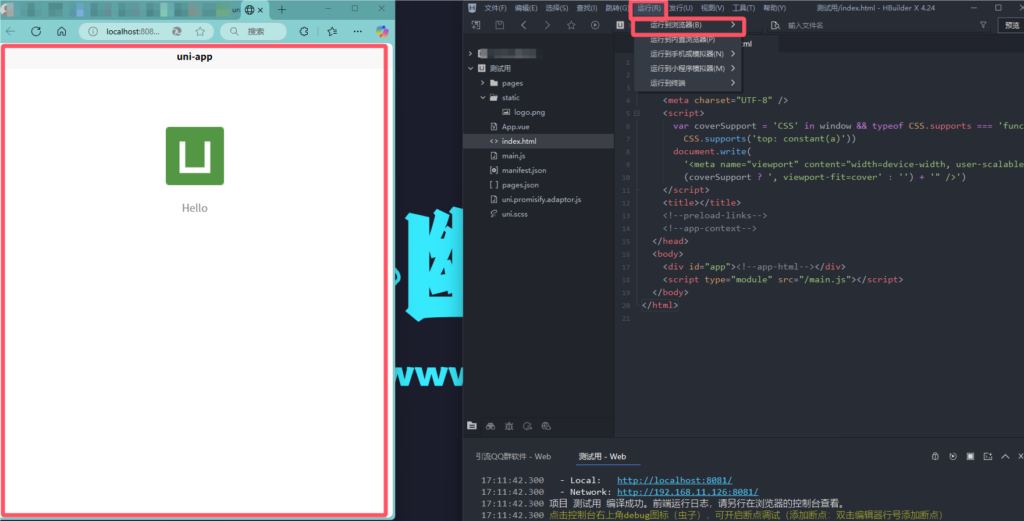The image size is (1024, 521).
Task: Expand the blurred project above 测试用
Action: pyautogui.click(x=470, y=54)
